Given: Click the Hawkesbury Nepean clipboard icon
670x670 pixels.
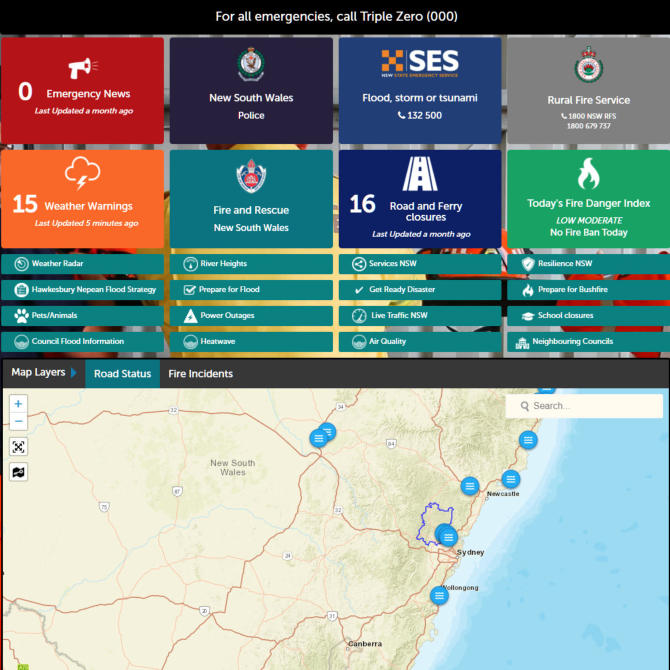Looking at the screenshot, I should coord(21,290).
